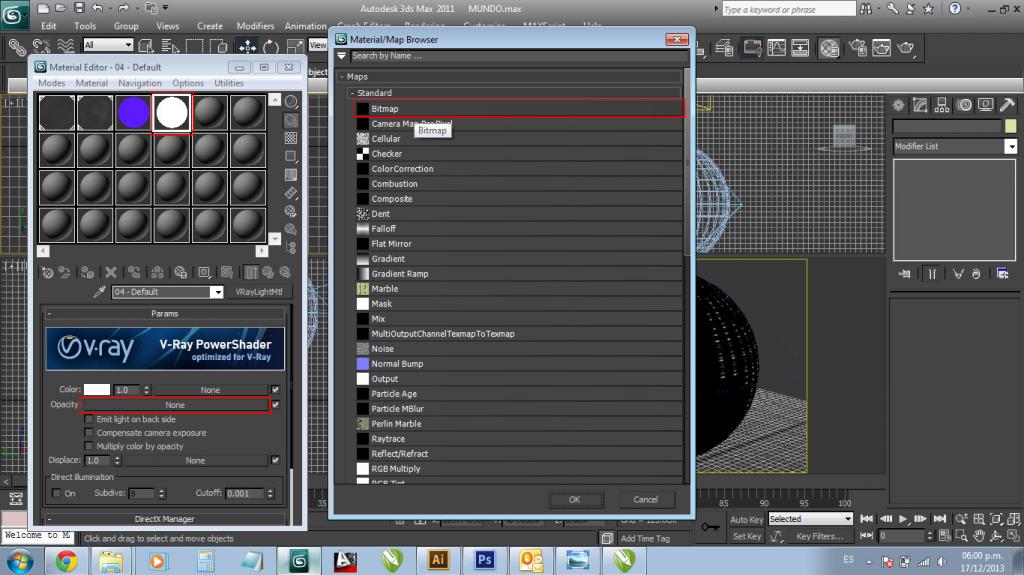Open Modes menu in Material Editor
1024x575 pixels.
52,83
